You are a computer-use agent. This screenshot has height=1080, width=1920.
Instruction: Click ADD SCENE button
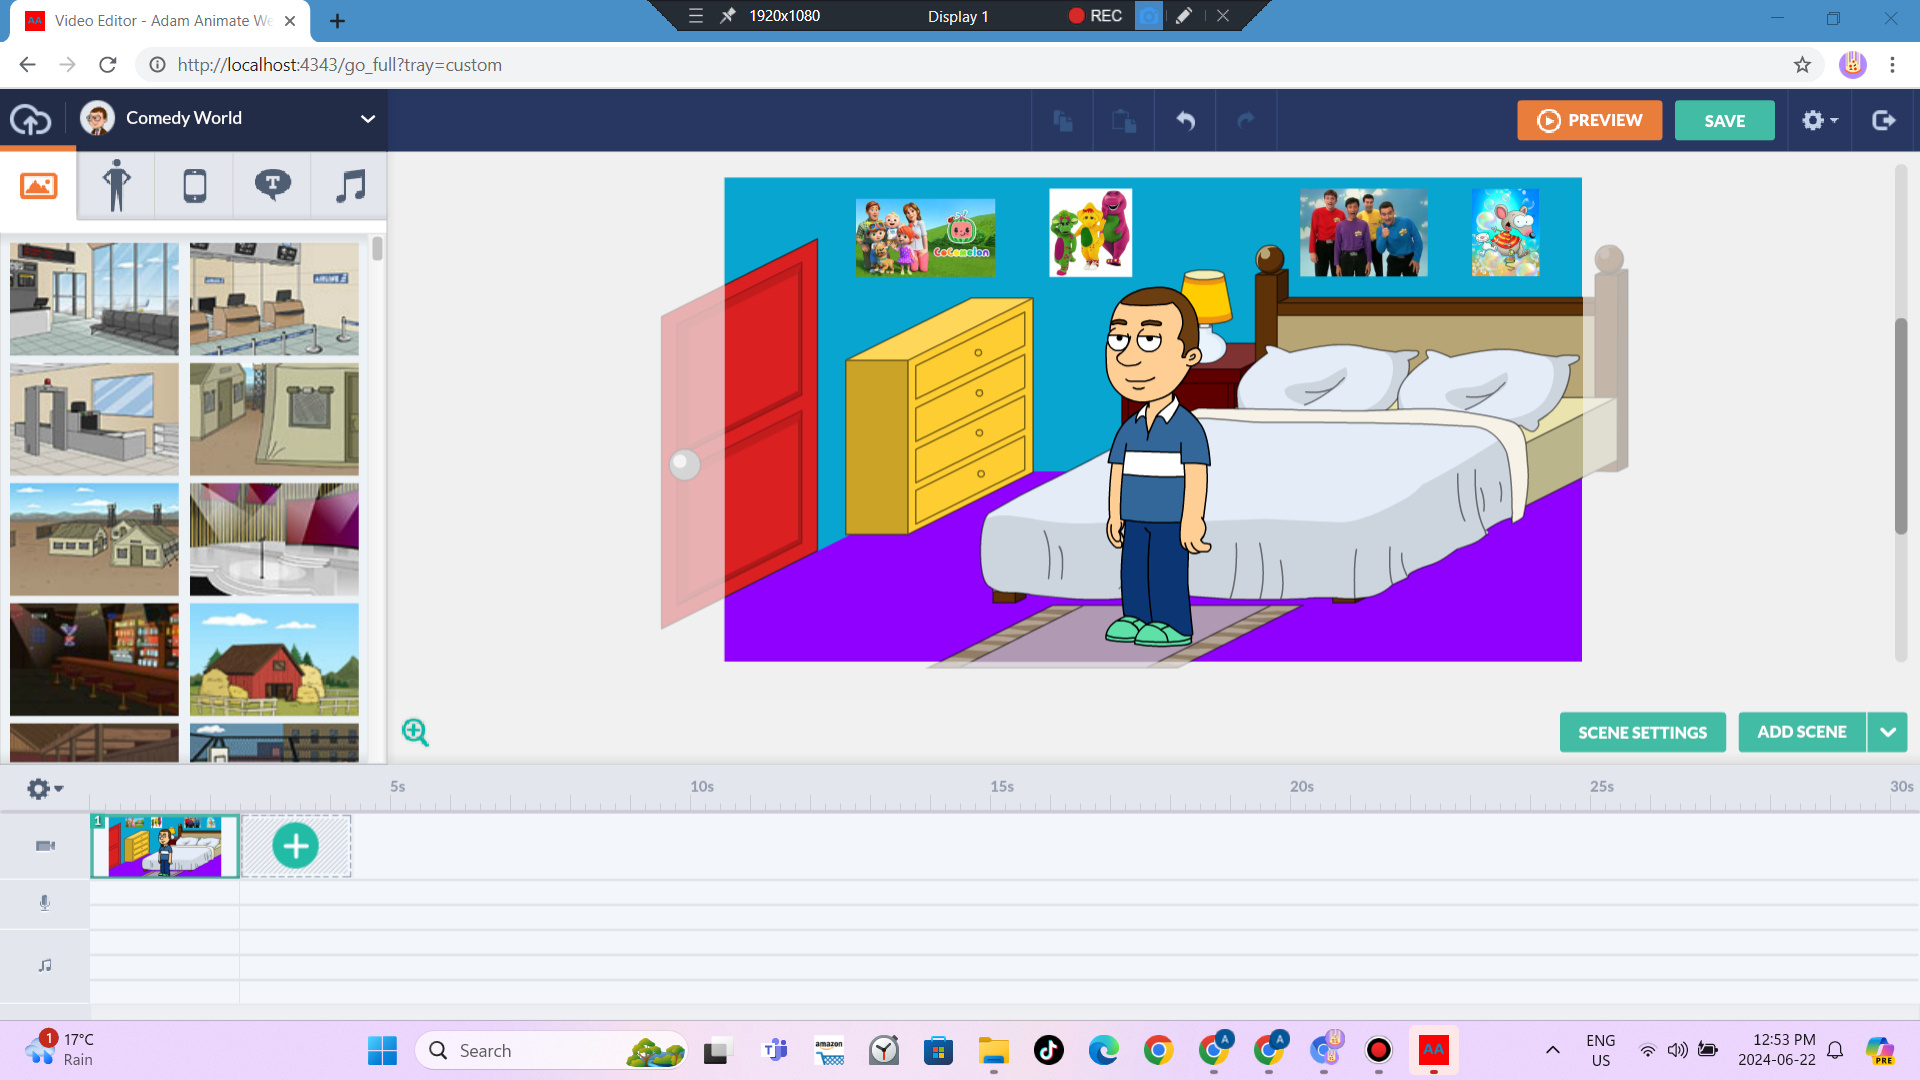click(x=1802, y=732)
